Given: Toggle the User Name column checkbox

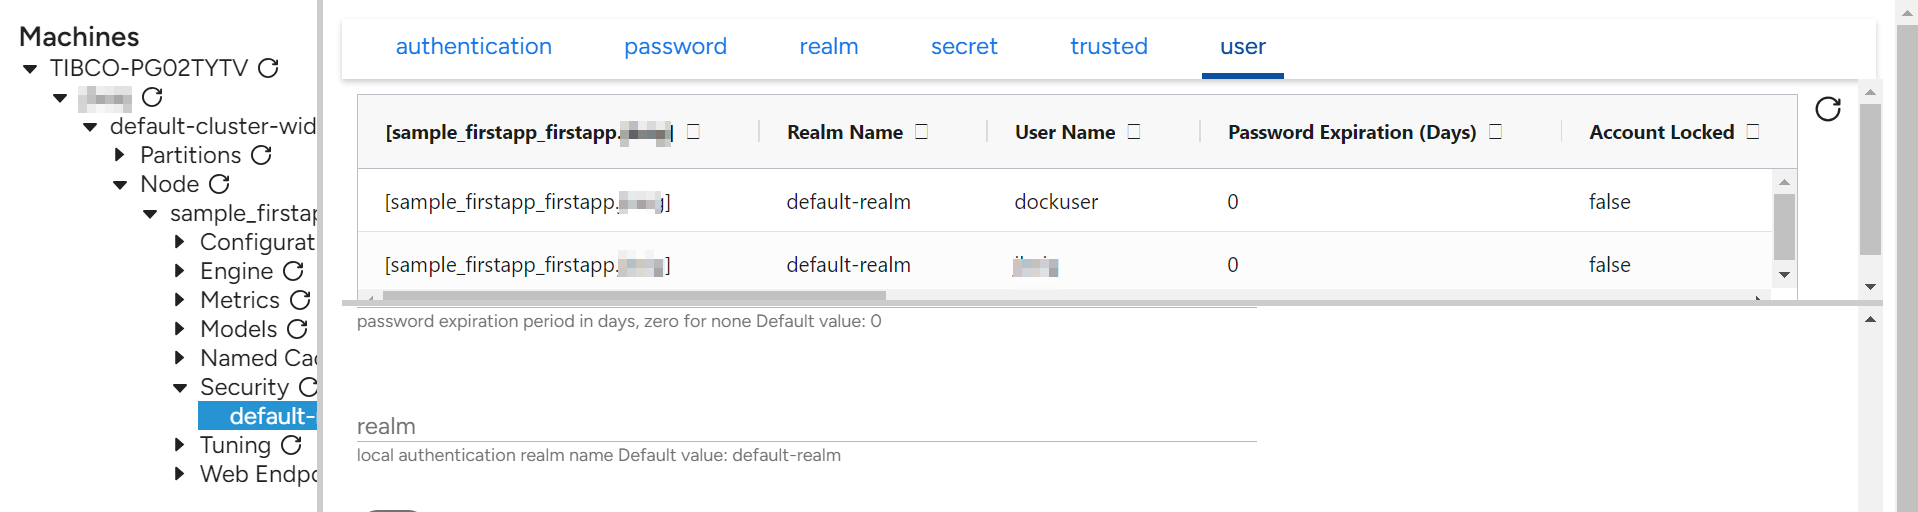Looking at the screenshot, I should (x=1133, y=132).
